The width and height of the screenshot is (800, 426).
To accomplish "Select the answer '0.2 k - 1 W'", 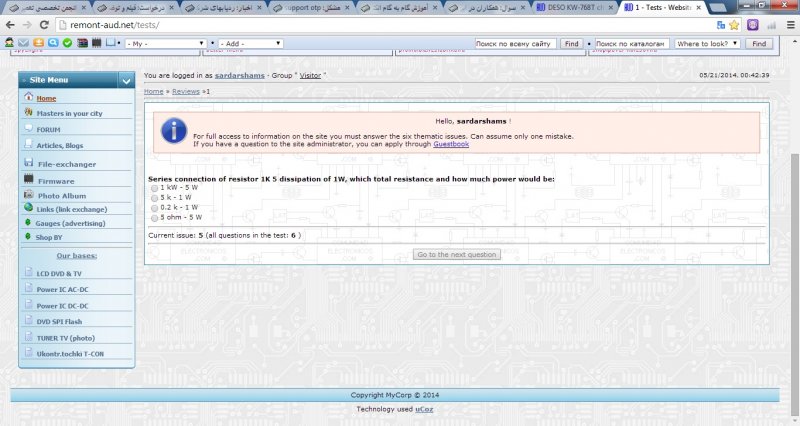I will pos(155,208).
